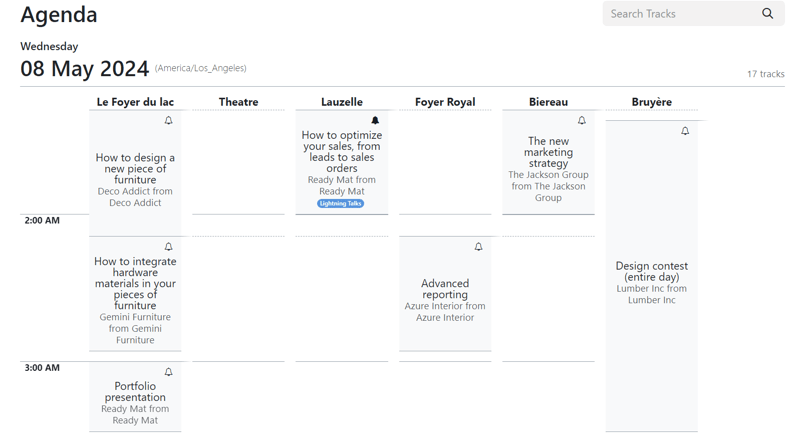Open 'How to optimize your sales' talk
Viewport: 804px width, 436px height.
coord(341,152)
